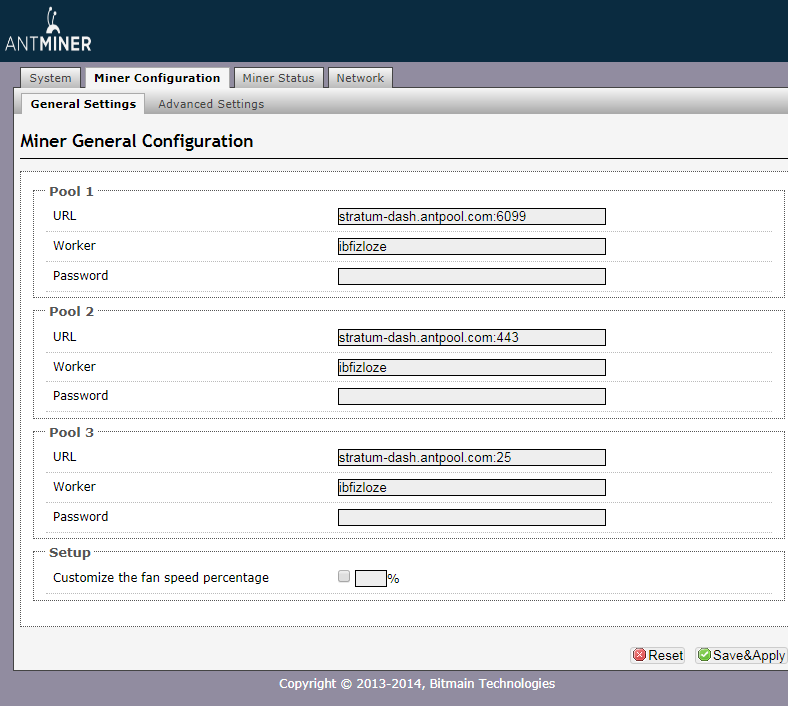Switch to Advanced Settings subtab
Screen dimensions: 788x706
click(211, 104)
